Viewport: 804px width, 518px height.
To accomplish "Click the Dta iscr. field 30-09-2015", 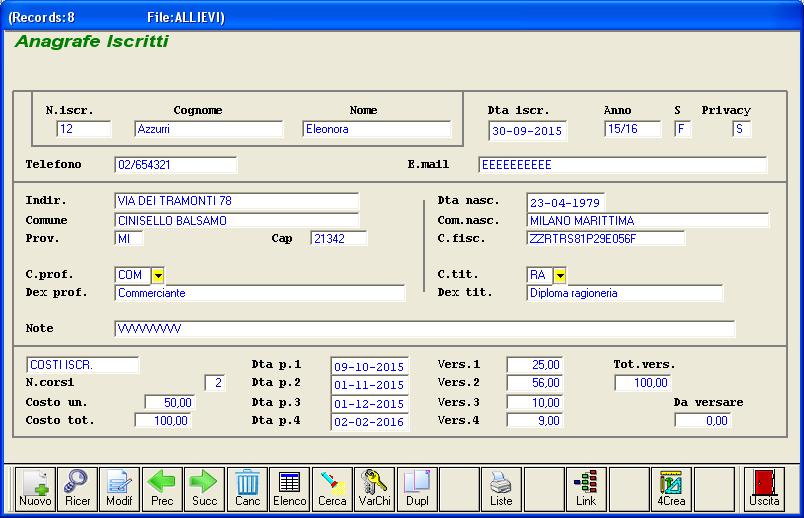I will click(528, 131).
